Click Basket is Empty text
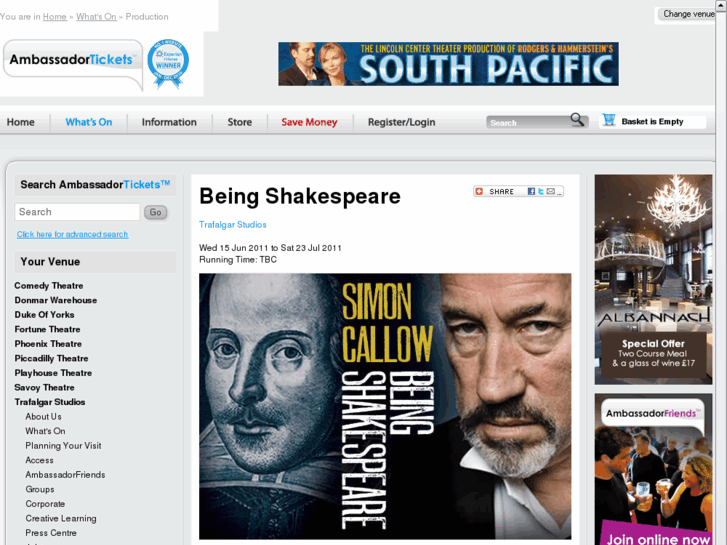The width and height of the screenshot is (727, 545). [652, 122]
